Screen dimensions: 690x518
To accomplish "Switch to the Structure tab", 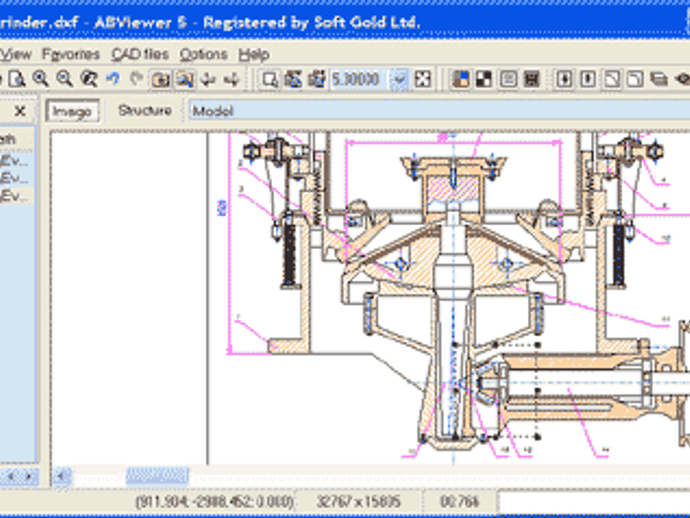I will pos(145,110).
